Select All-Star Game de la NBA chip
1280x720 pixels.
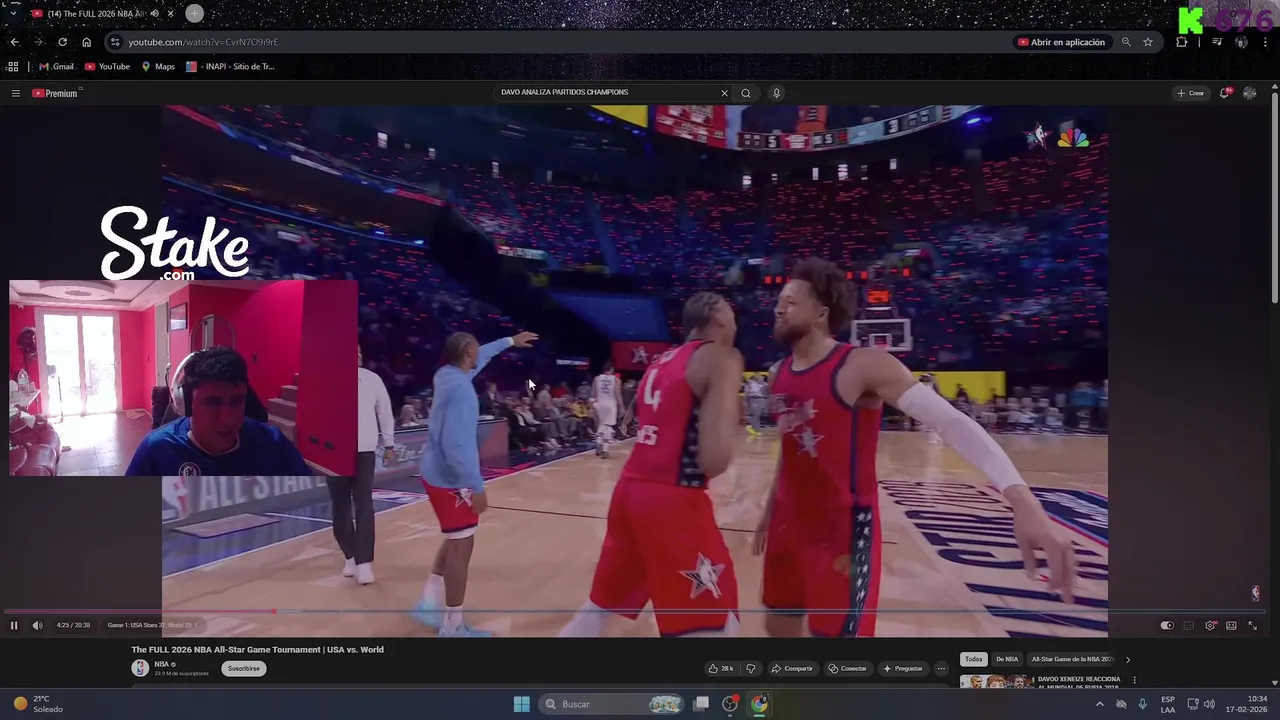(1071, 659)
